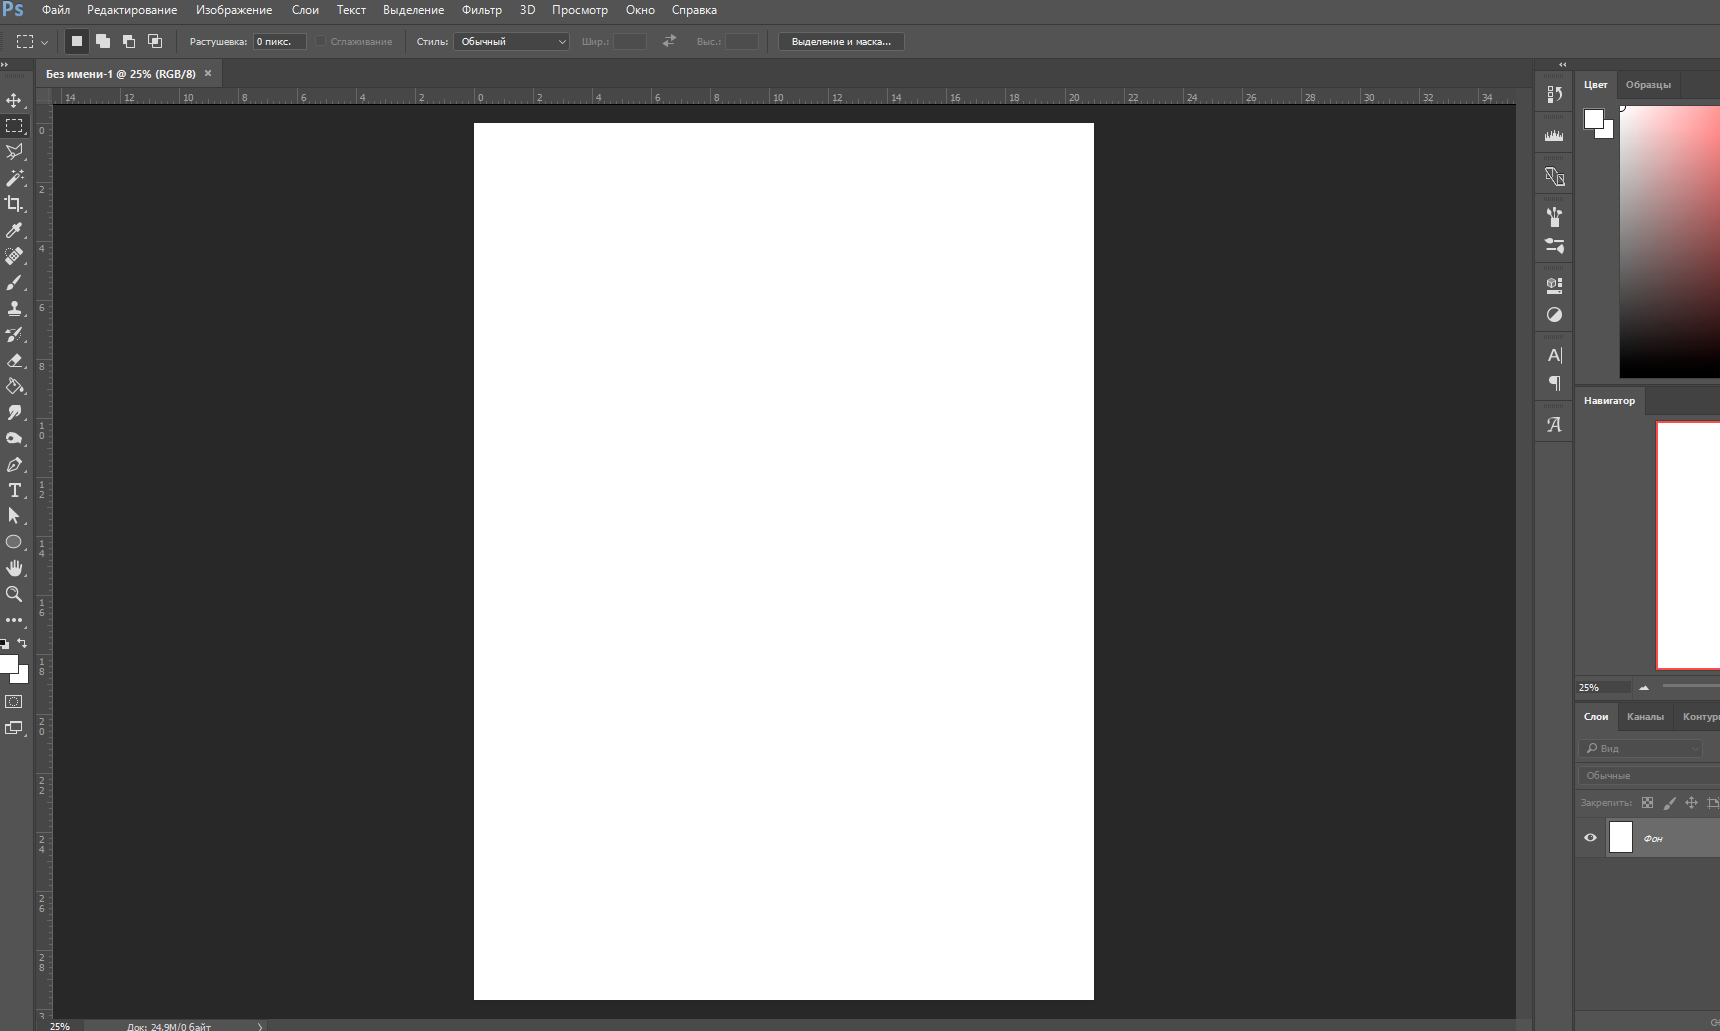
Task: Pick a color in the color field
Action: pyautogui.click(x=1670, y=242)
